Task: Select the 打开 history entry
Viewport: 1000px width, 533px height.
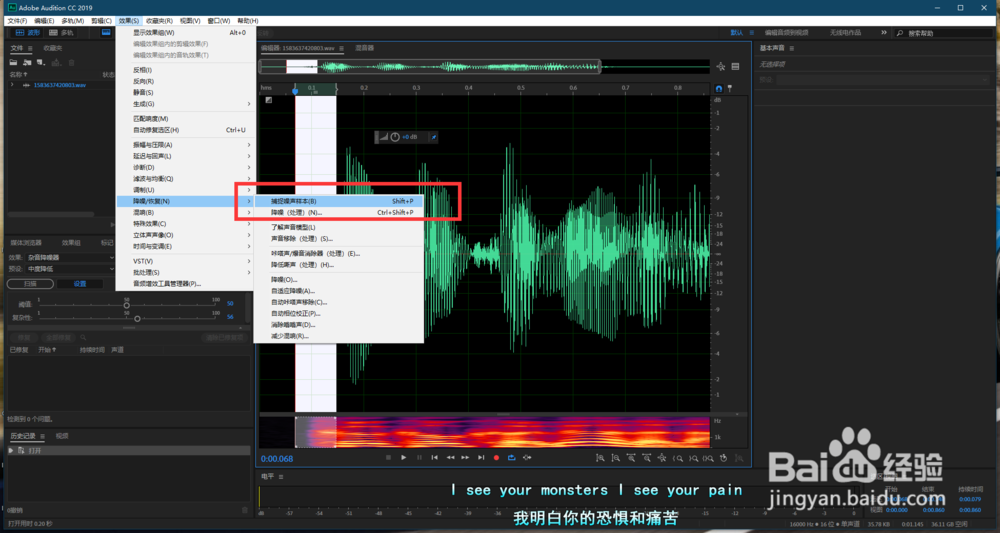Action: click(128, 451)
